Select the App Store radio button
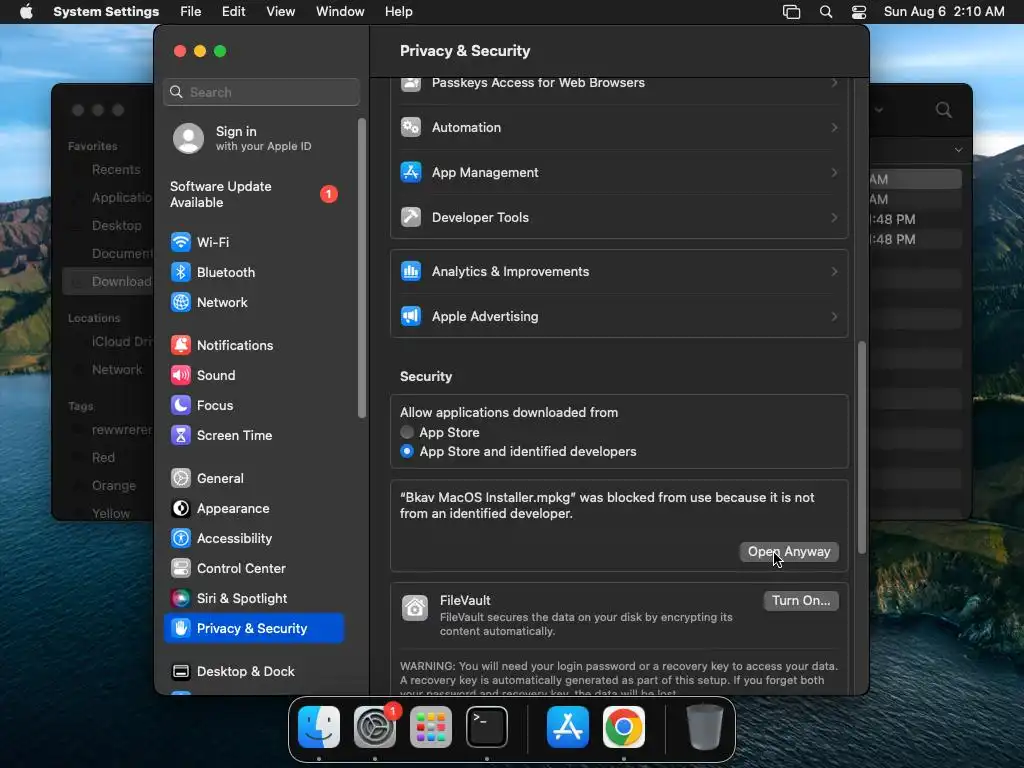Image resolution: width=1024 pixels, height=768 pixels. (x=407, y=432)
